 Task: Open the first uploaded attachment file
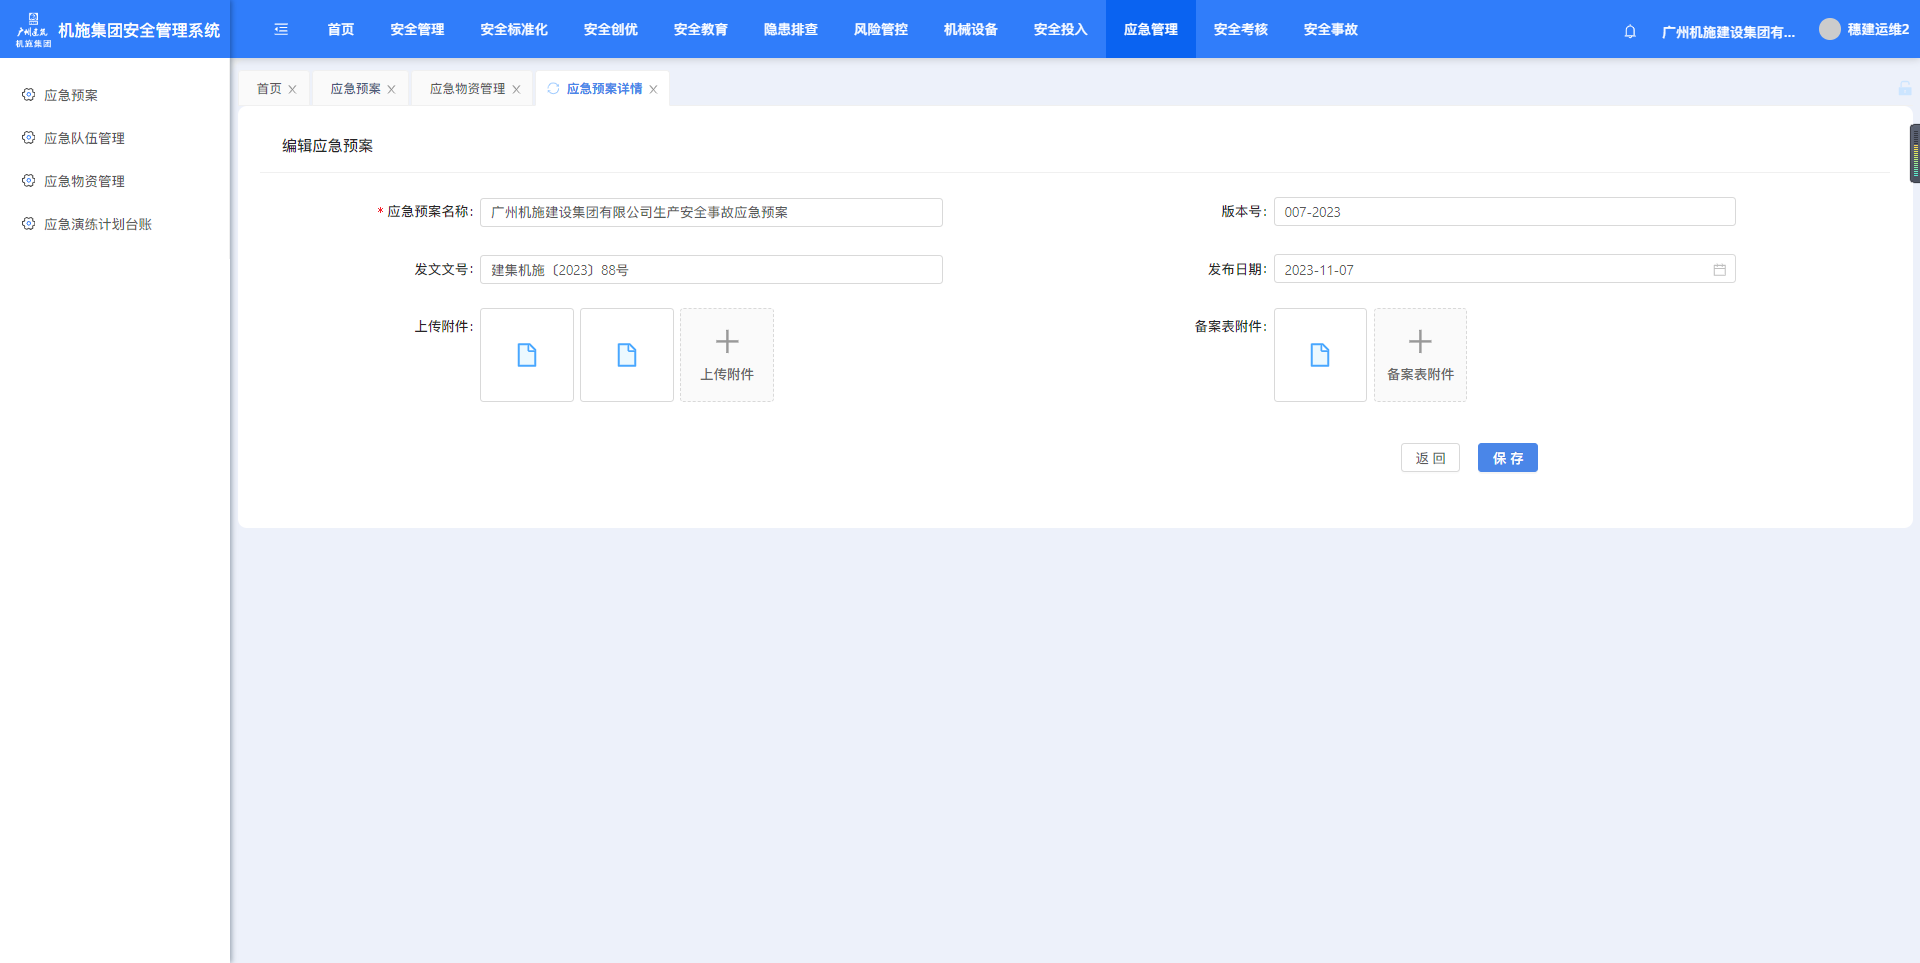(x=527, y=355)
